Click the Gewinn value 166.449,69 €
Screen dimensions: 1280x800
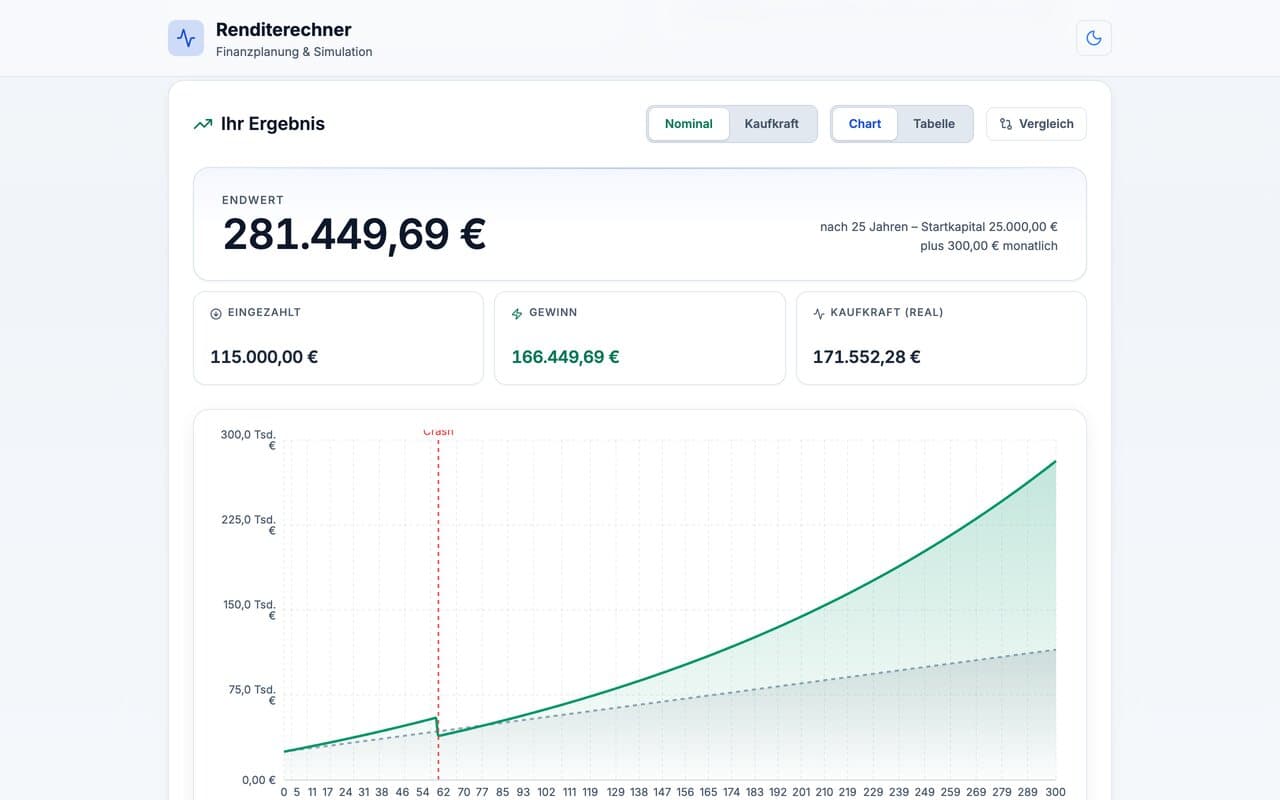tap(565, 356)
